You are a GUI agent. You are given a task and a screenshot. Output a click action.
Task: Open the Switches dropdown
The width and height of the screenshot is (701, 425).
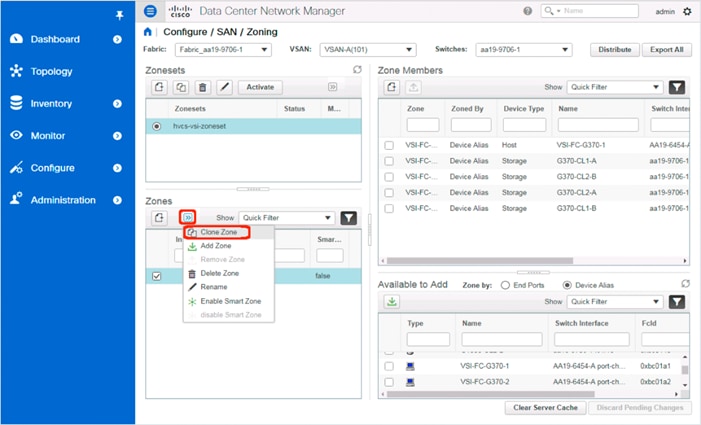(x=524, y=50)
